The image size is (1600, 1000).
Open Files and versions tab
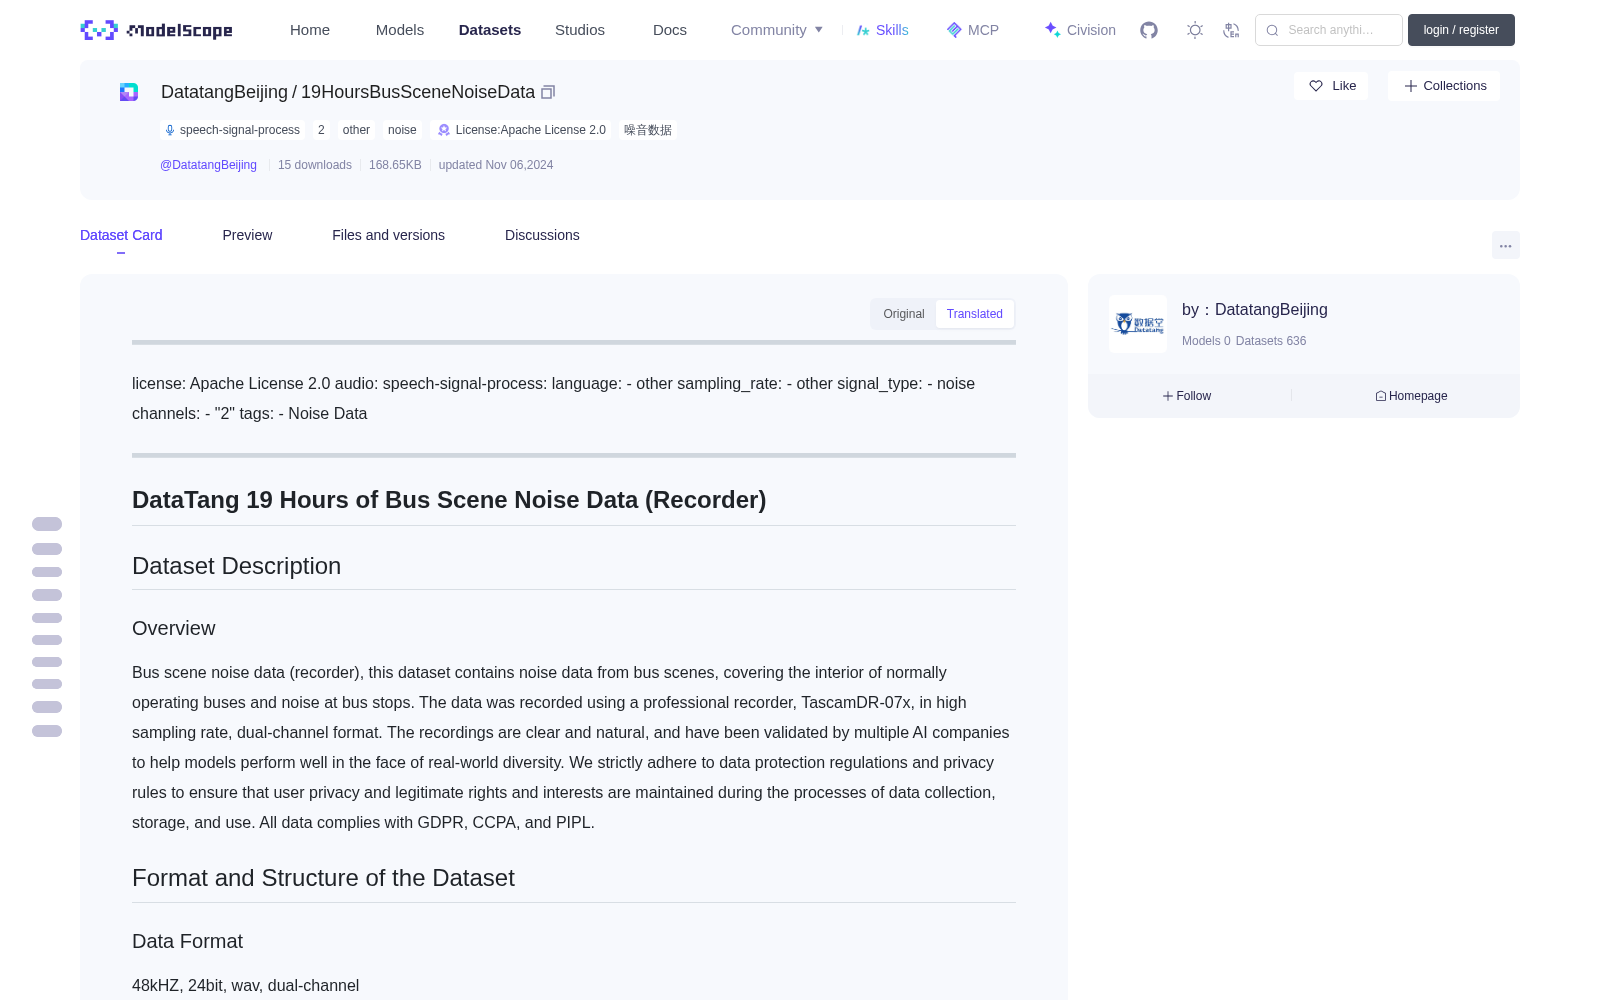click(x=388, y=235)
